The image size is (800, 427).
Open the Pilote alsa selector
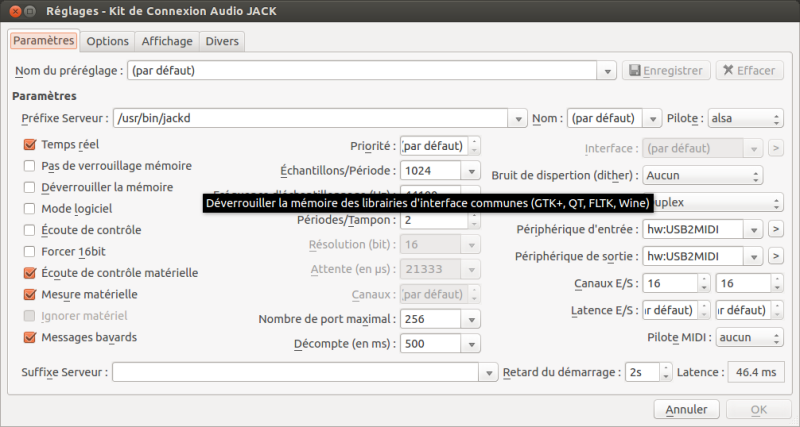coord(745,118)
